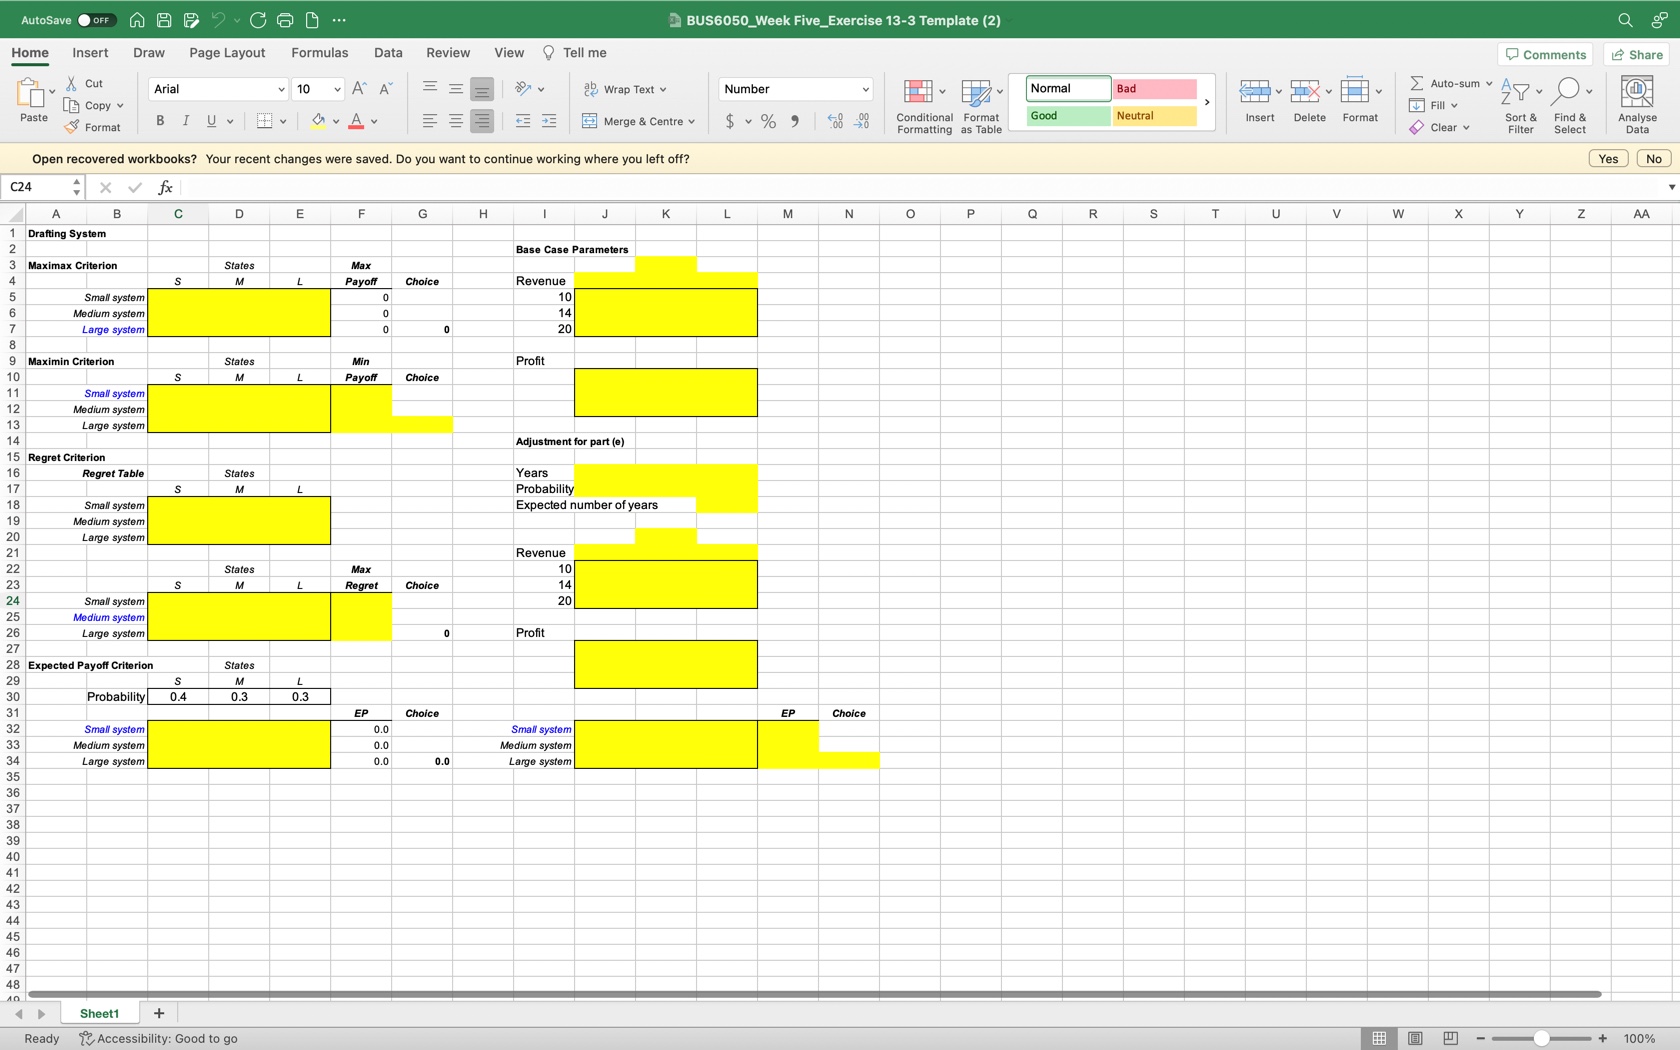Toggle Wrap Text on selected cell

point(625,89)
